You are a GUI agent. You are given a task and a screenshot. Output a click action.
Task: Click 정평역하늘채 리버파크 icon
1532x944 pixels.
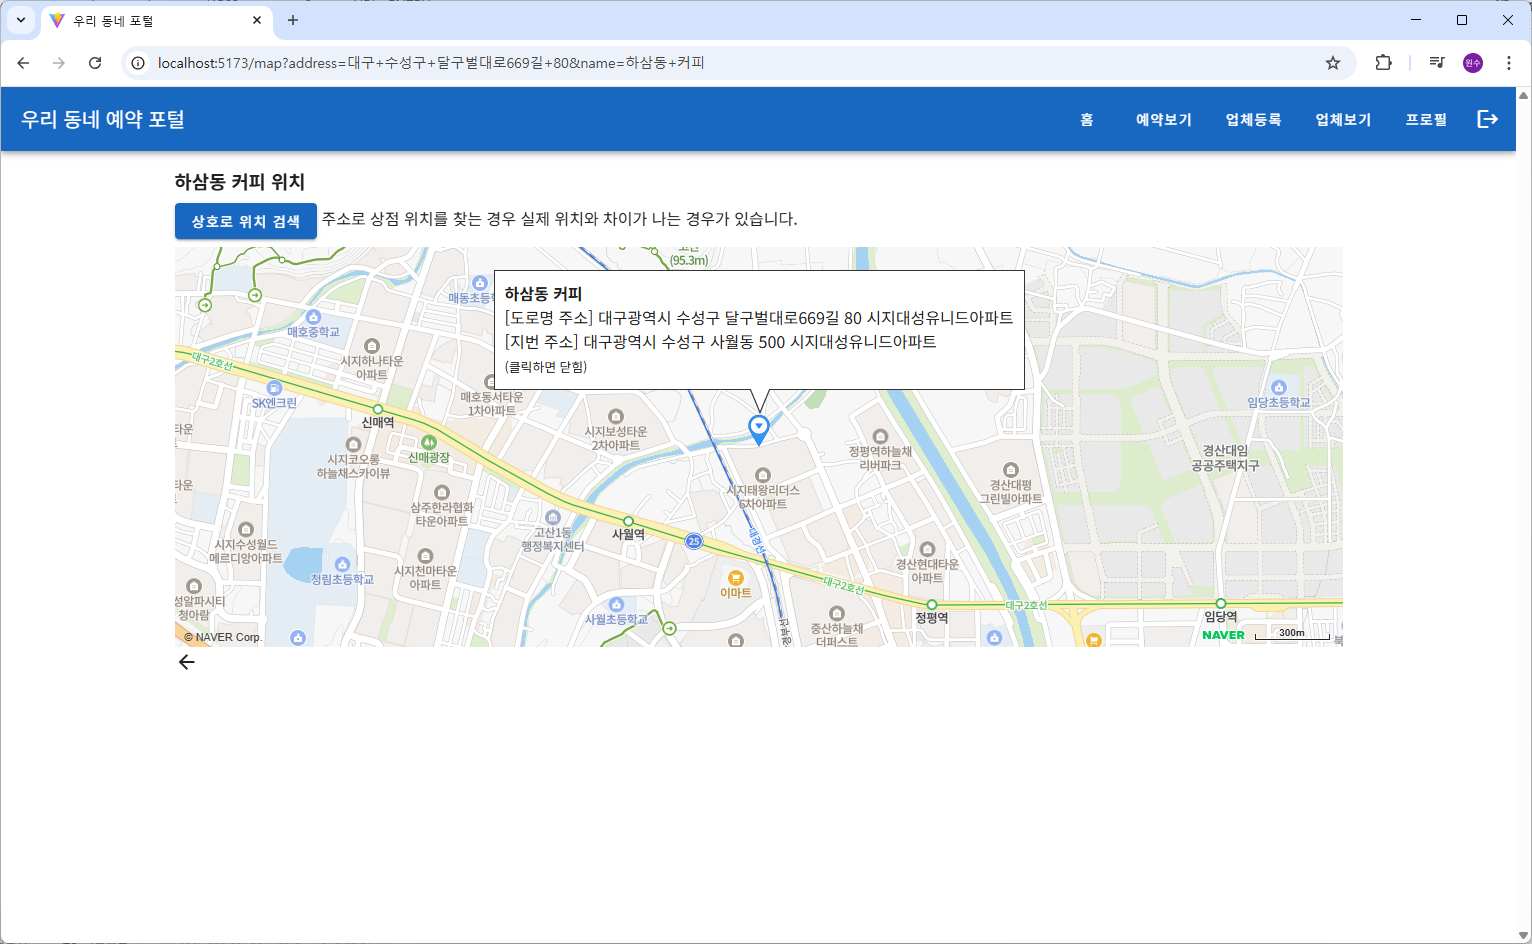tap(880, 436)
